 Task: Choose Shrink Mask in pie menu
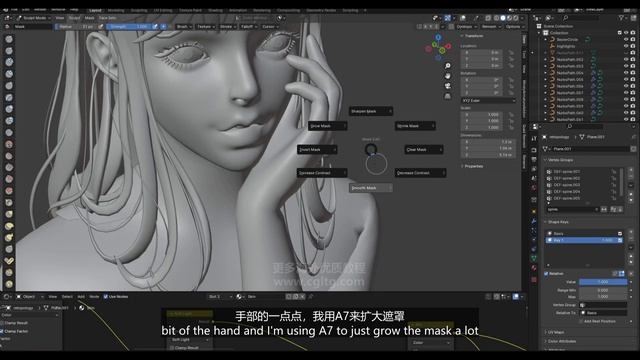tap(415, 126)
